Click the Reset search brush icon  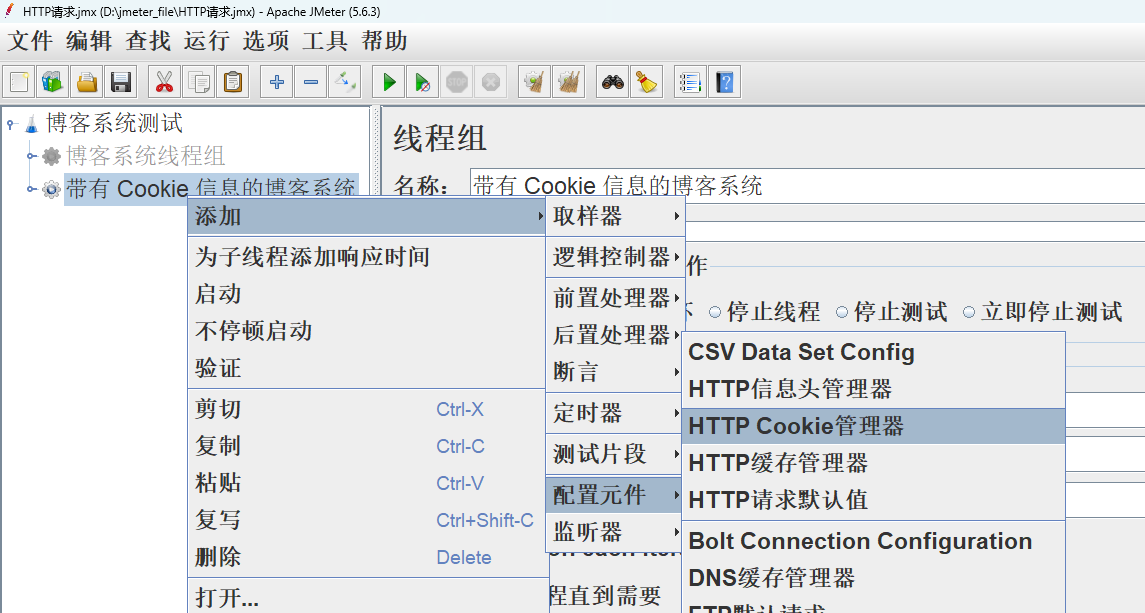pos(646,82)
